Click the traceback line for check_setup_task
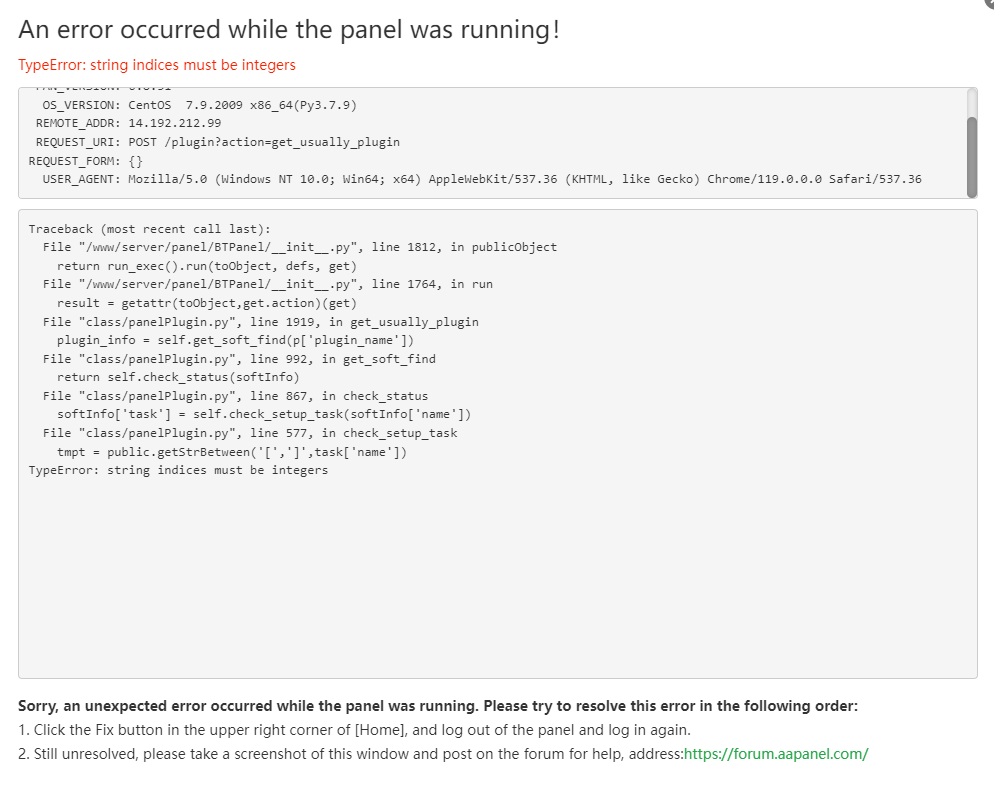The height and width of the screenshot is (788, 994). coord(250,433)
